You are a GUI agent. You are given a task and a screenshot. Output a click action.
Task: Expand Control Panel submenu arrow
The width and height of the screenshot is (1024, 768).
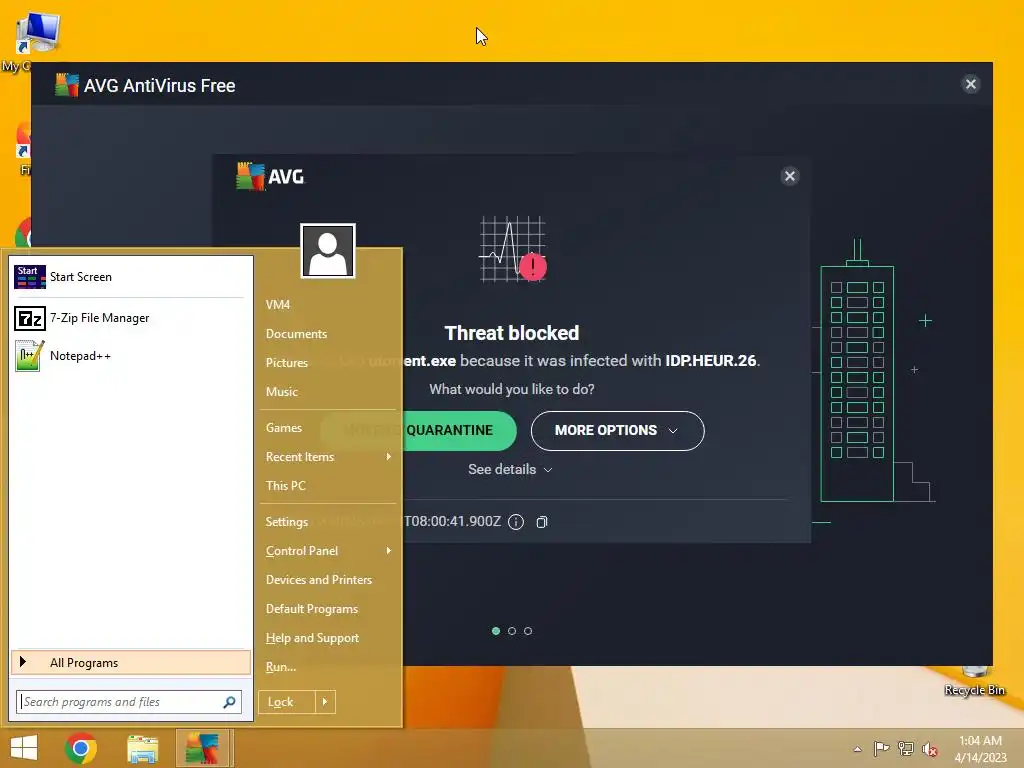tap(389, 551)
